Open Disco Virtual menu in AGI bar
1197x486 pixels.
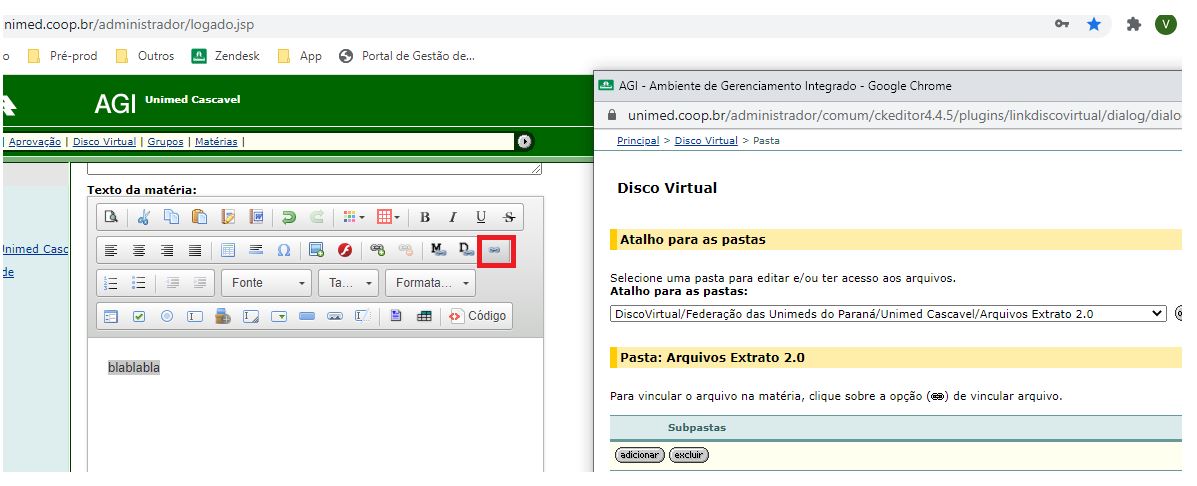coord(105,142)
